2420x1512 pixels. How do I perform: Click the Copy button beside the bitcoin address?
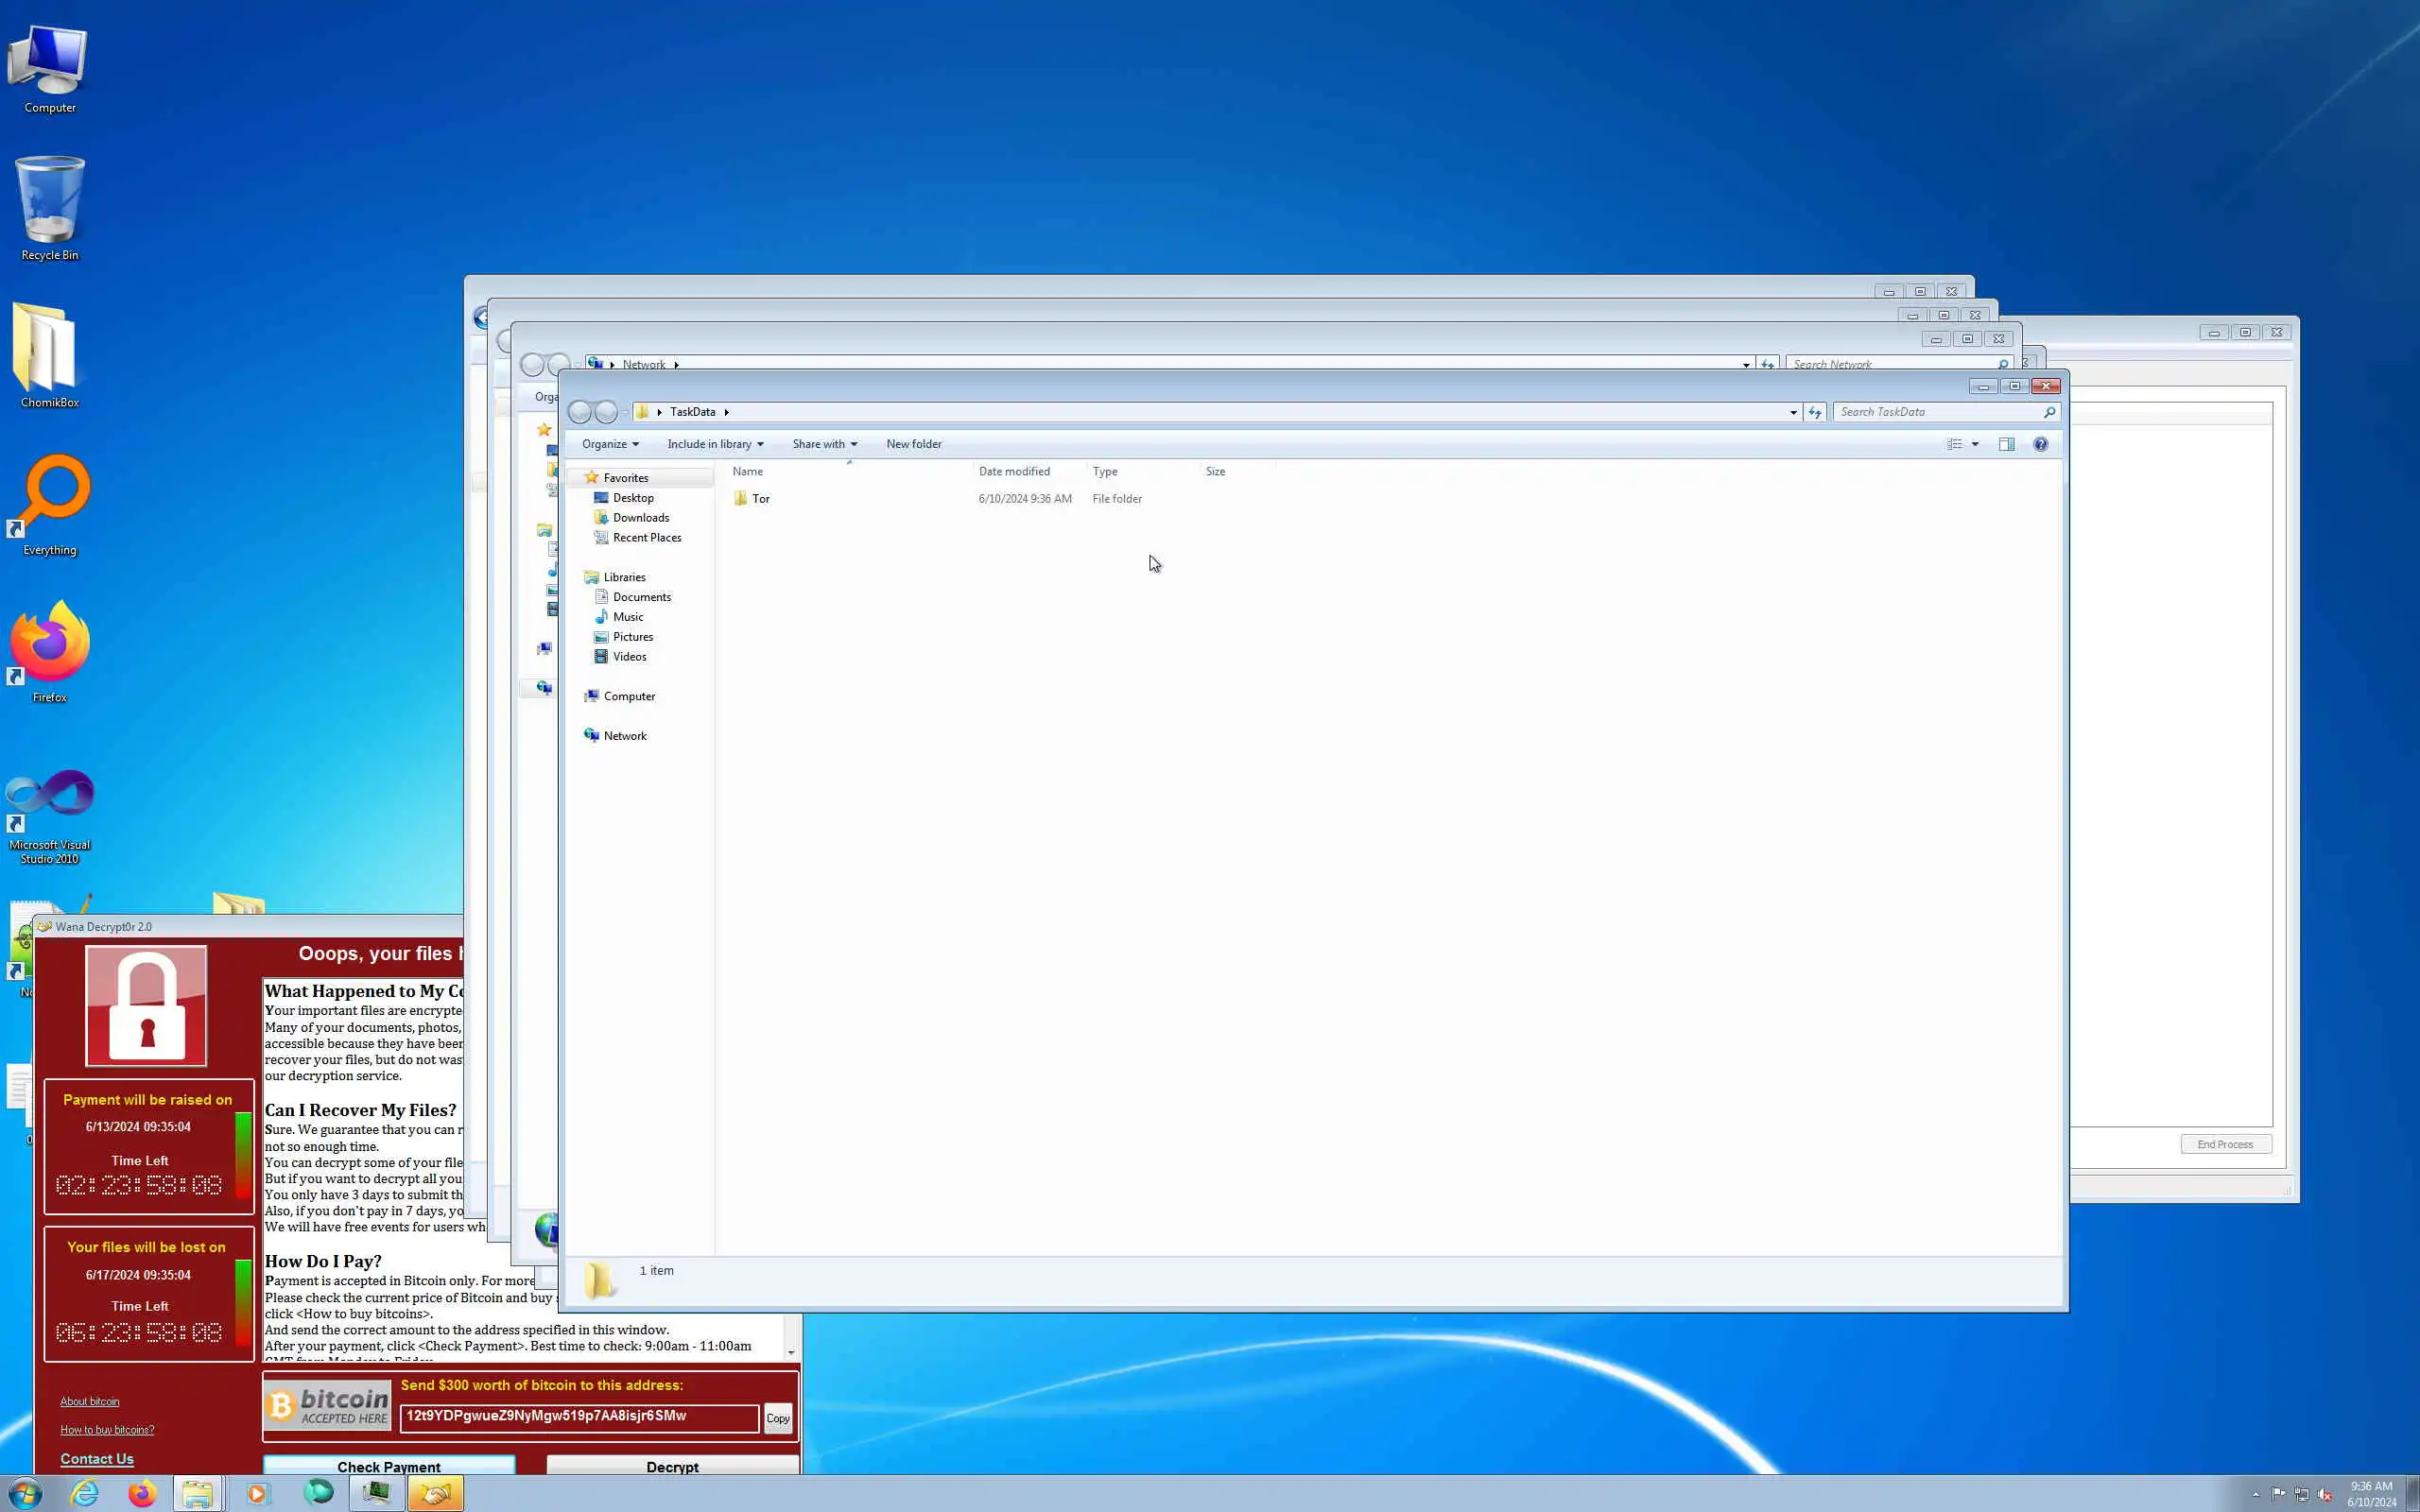(777, 1418)
